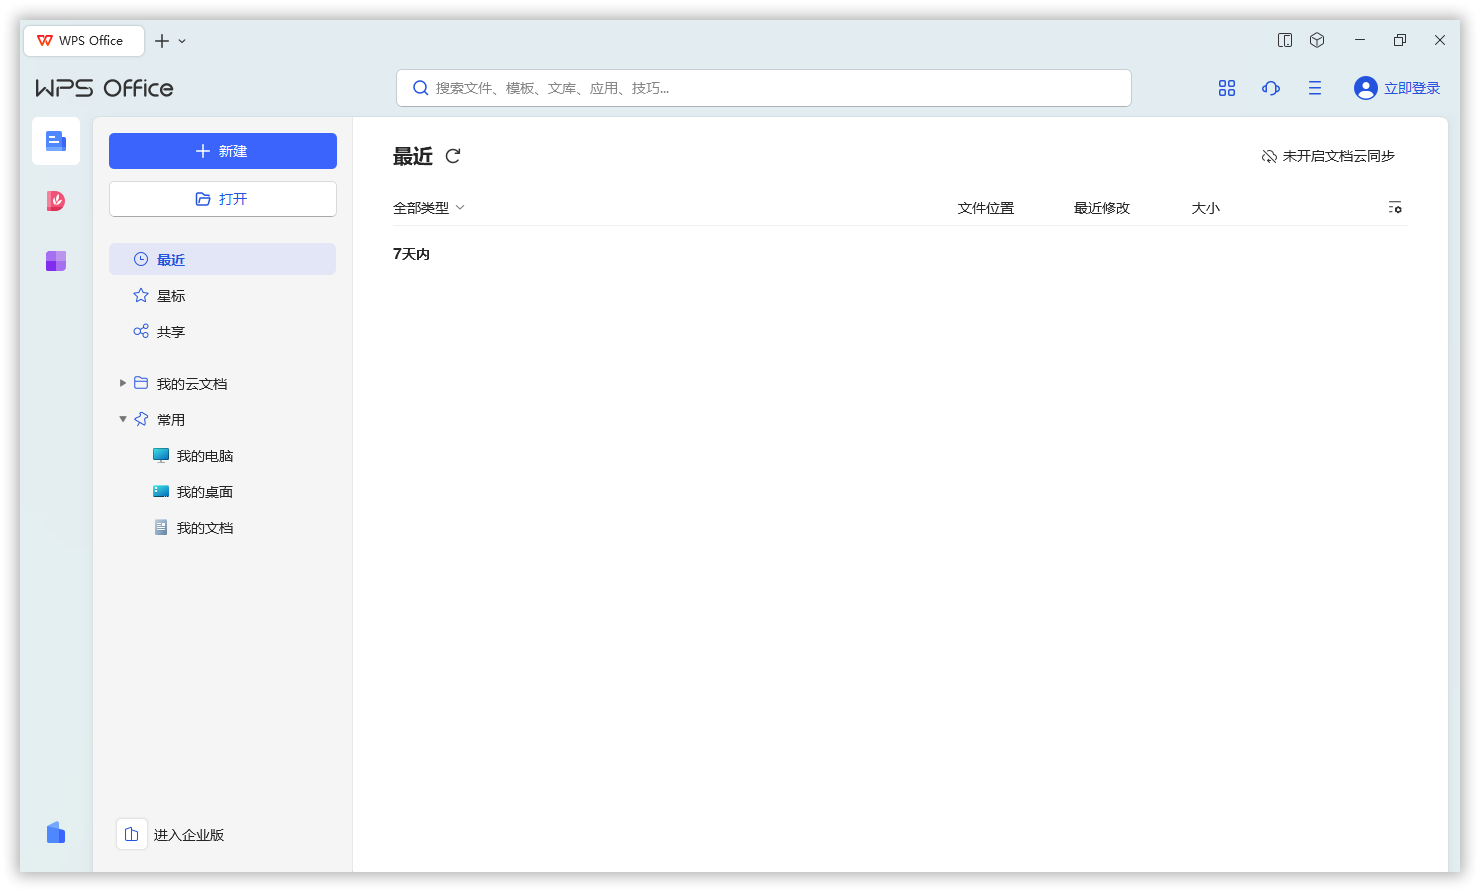
Task: Collapse the 常用 section
Action: pos(122,419)
